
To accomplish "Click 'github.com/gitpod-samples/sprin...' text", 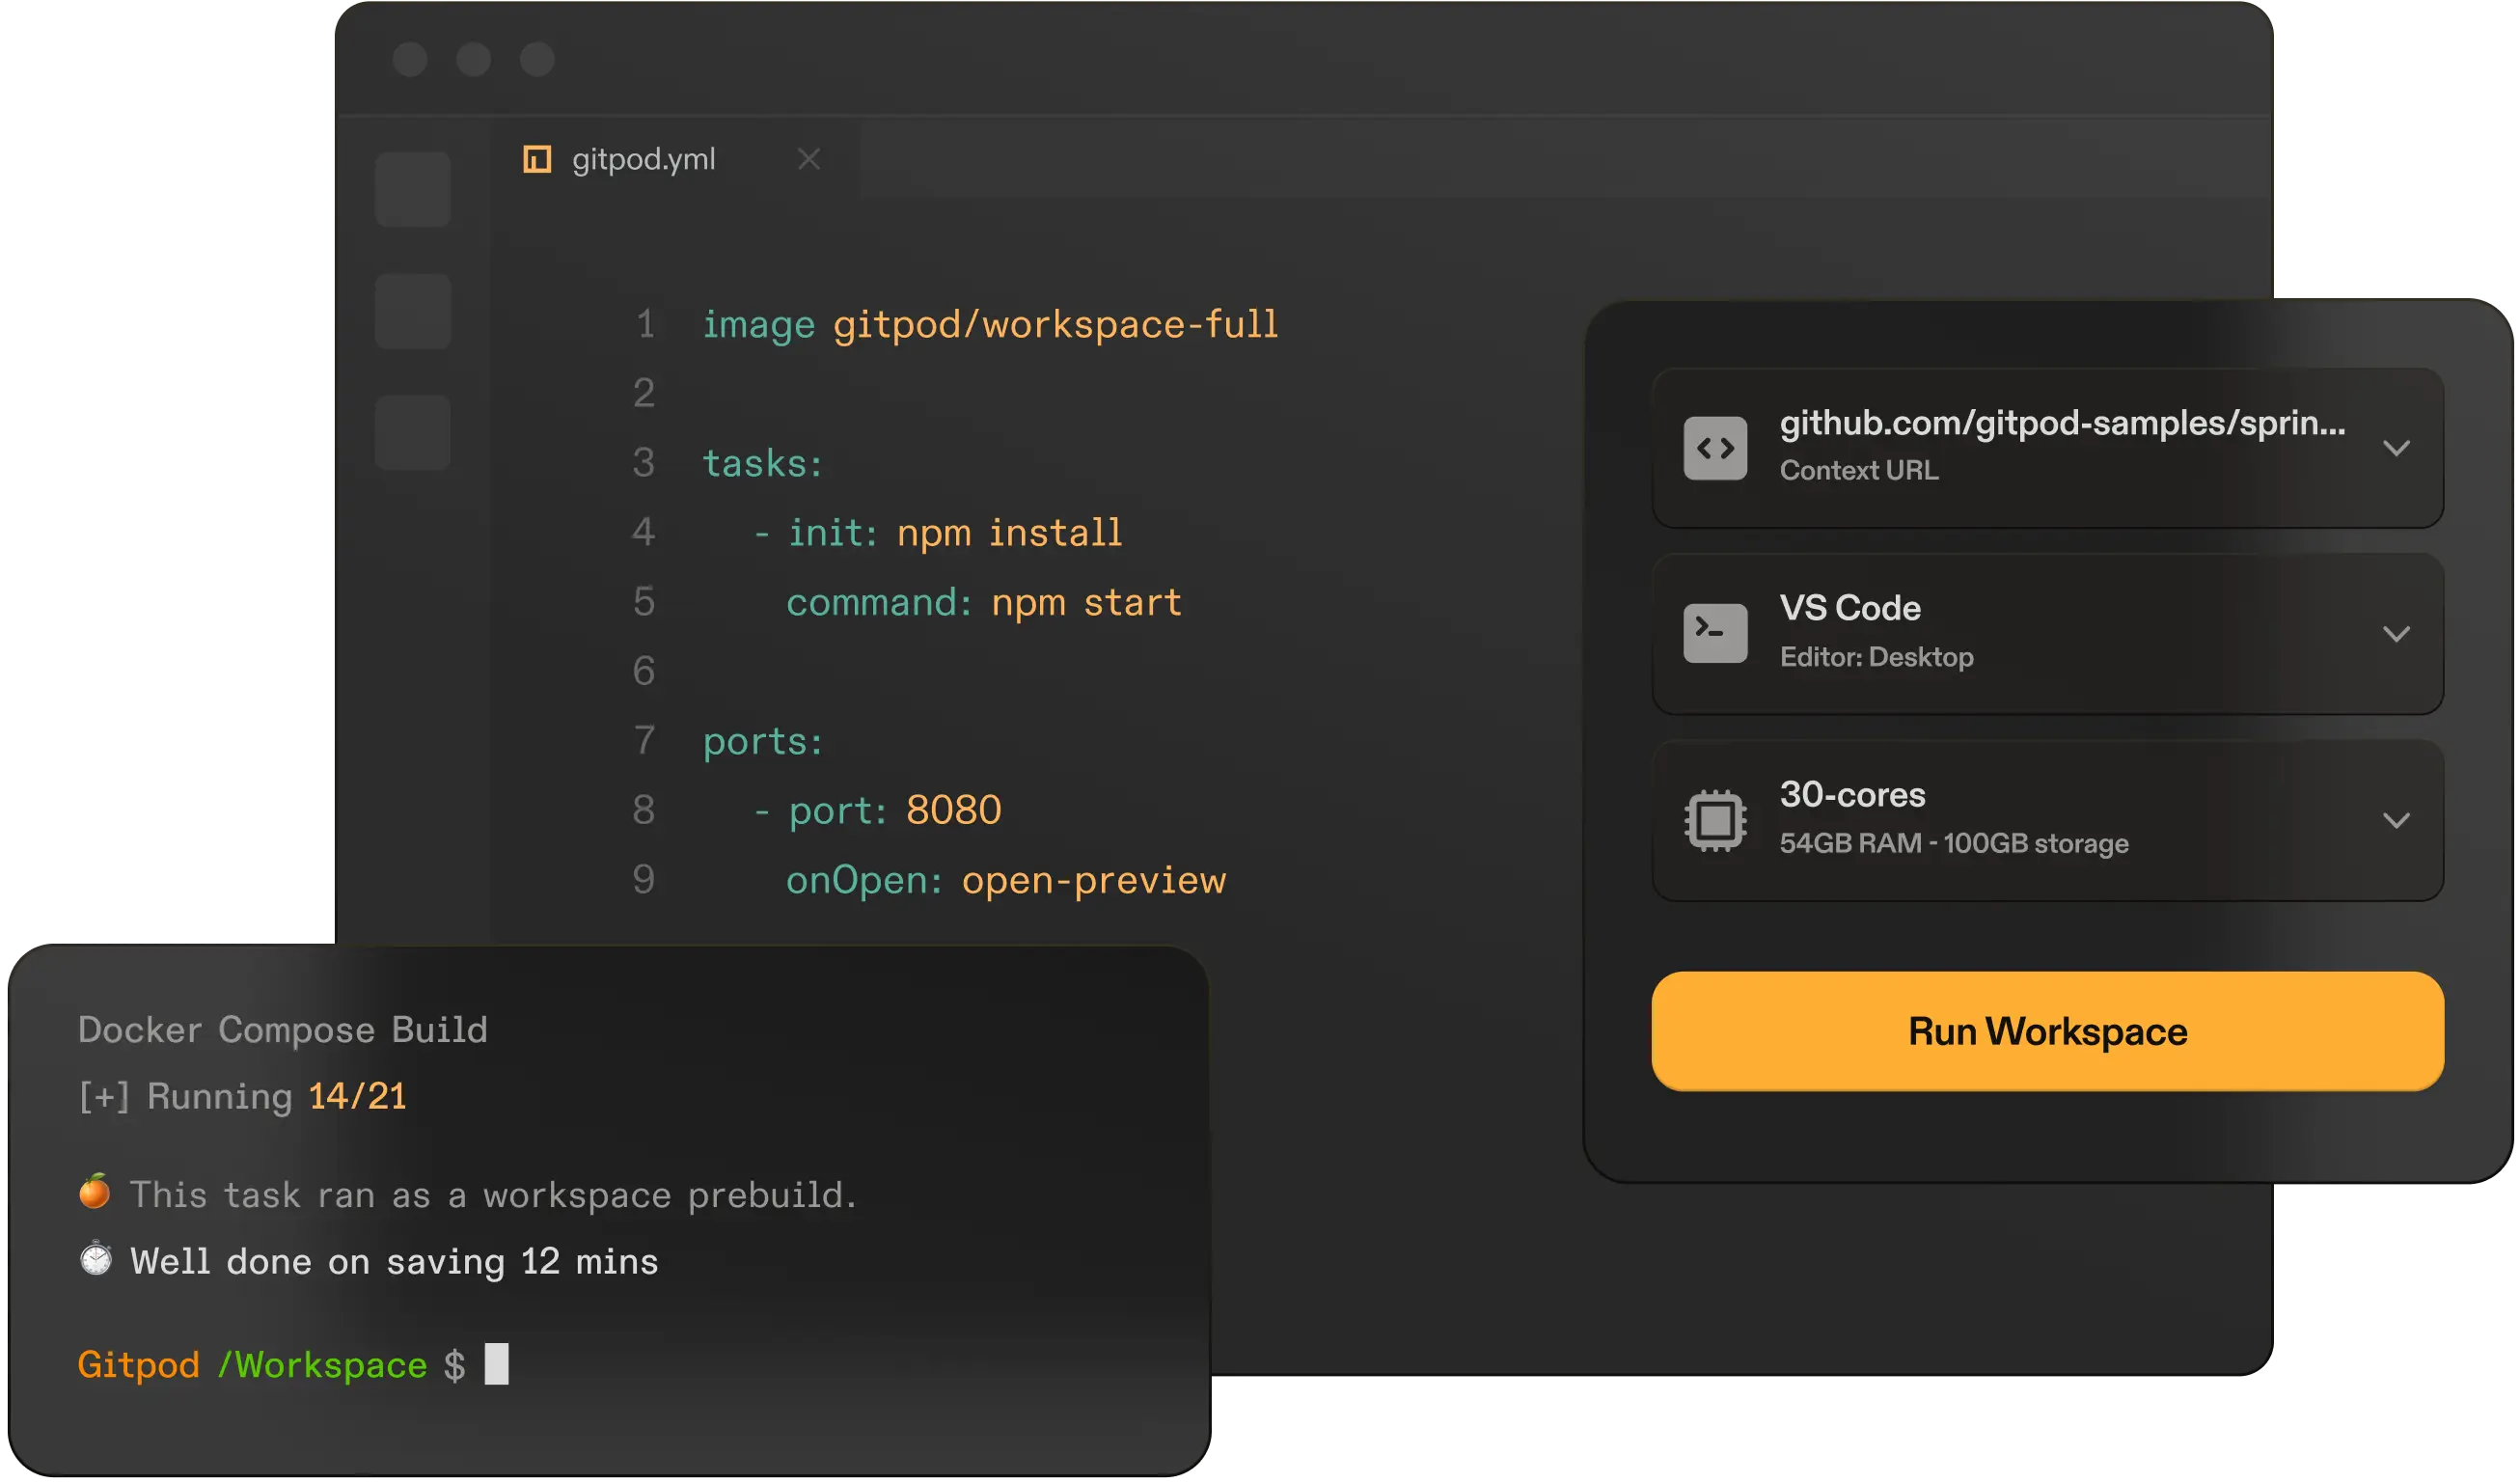I will coord(2062,424).
